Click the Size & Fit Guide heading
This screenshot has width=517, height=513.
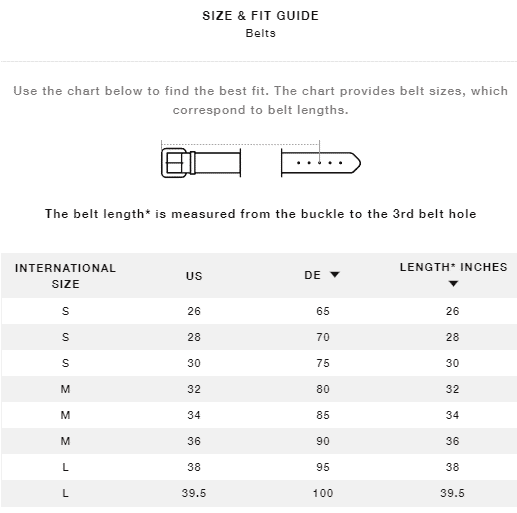click(260, 16)
